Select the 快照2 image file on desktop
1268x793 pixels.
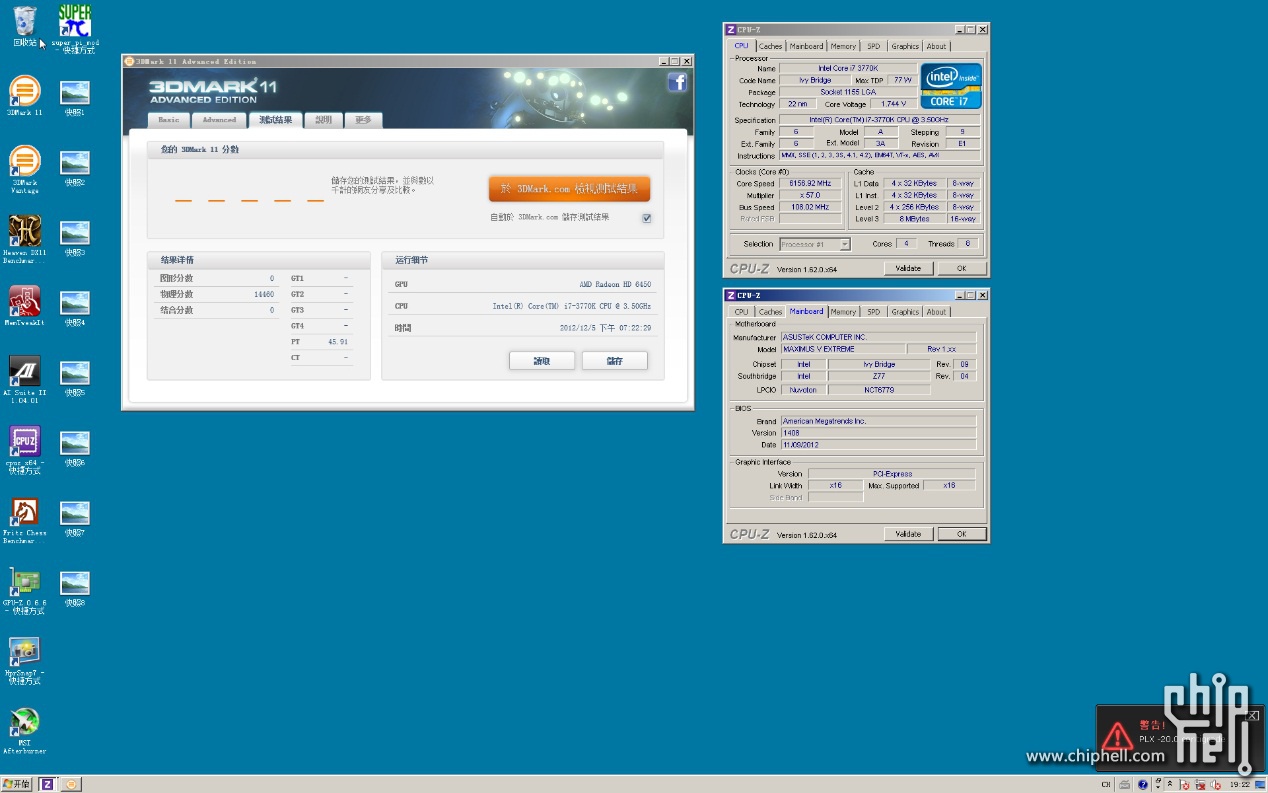point(75,168)
